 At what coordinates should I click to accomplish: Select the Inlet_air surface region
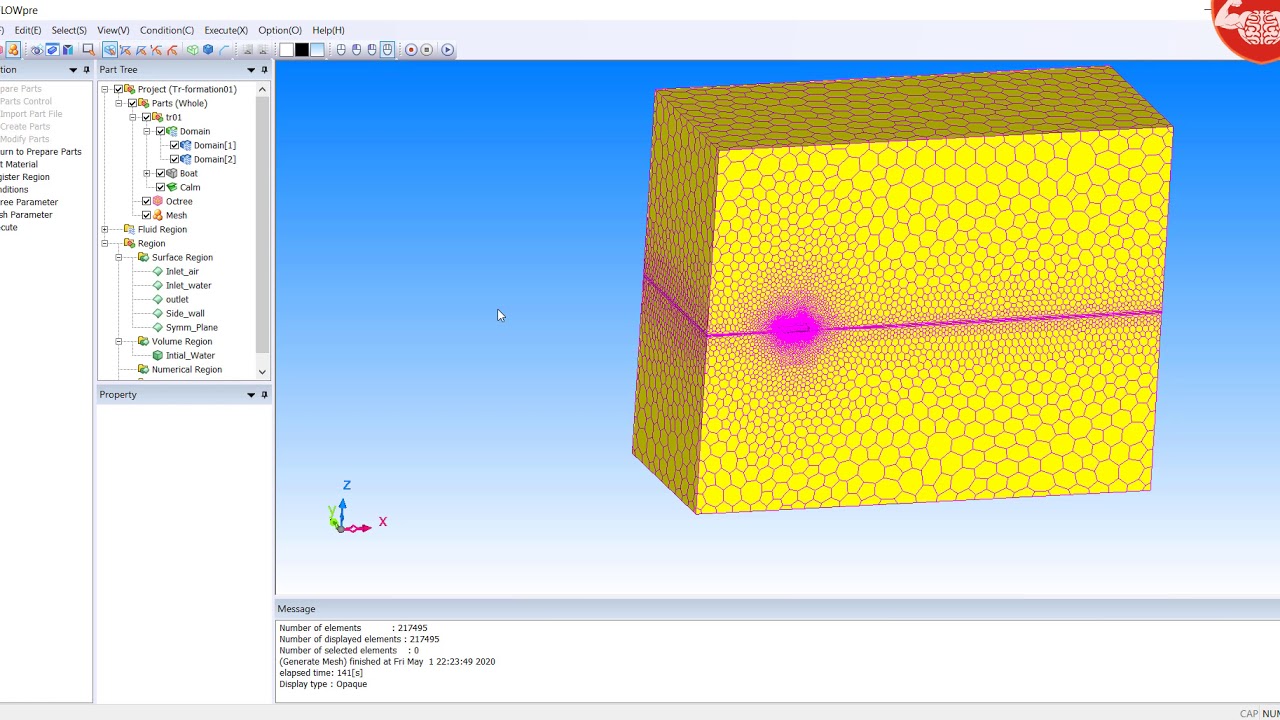182,271
